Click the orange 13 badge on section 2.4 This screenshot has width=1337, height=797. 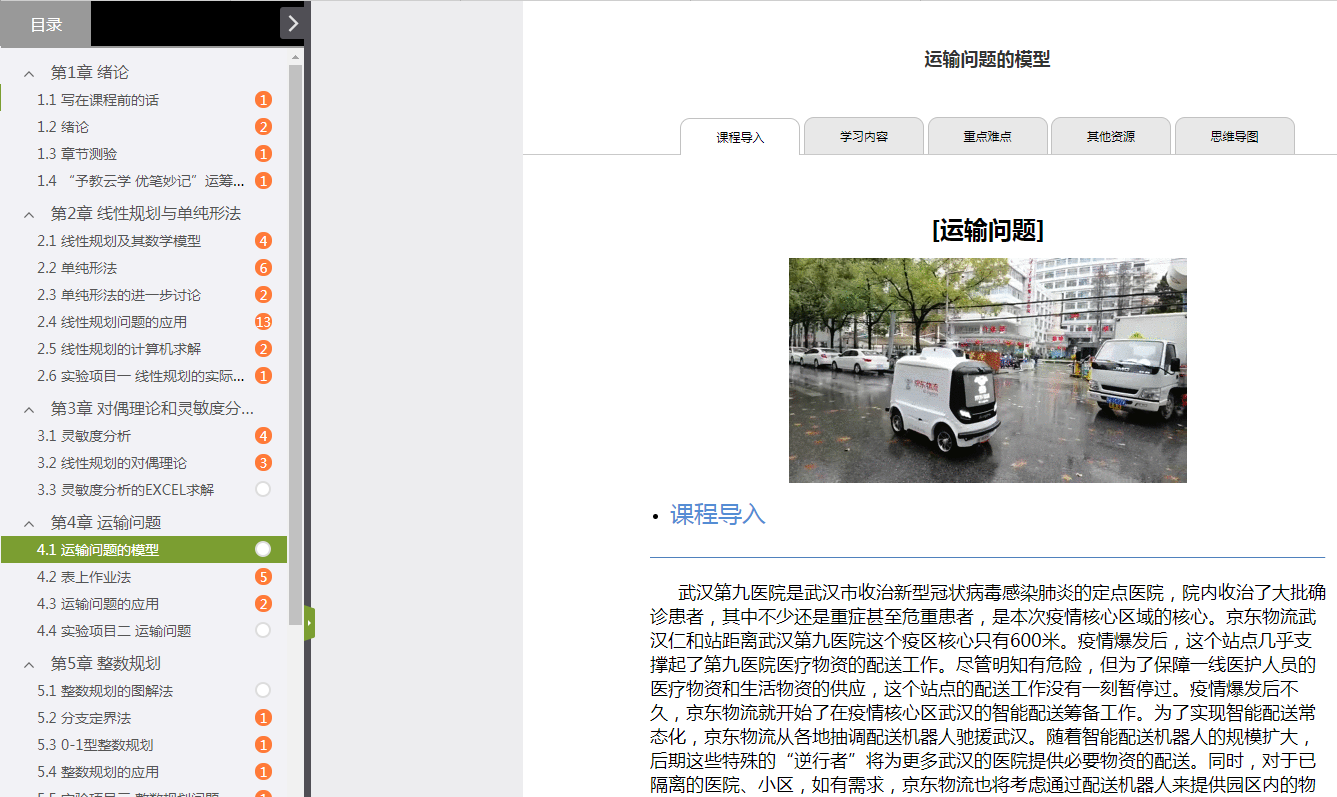coord(263,322)
